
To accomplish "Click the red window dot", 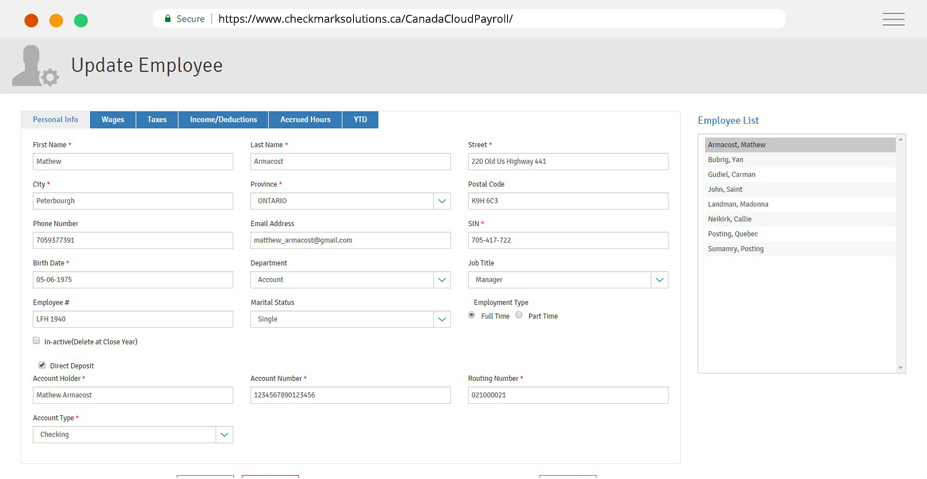I will tap(31, 20).
